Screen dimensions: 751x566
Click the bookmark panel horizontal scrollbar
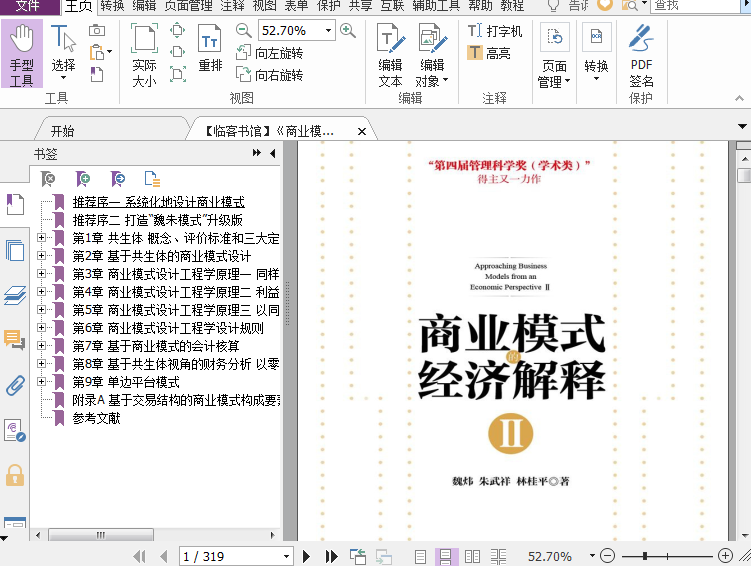coord(101,535)
